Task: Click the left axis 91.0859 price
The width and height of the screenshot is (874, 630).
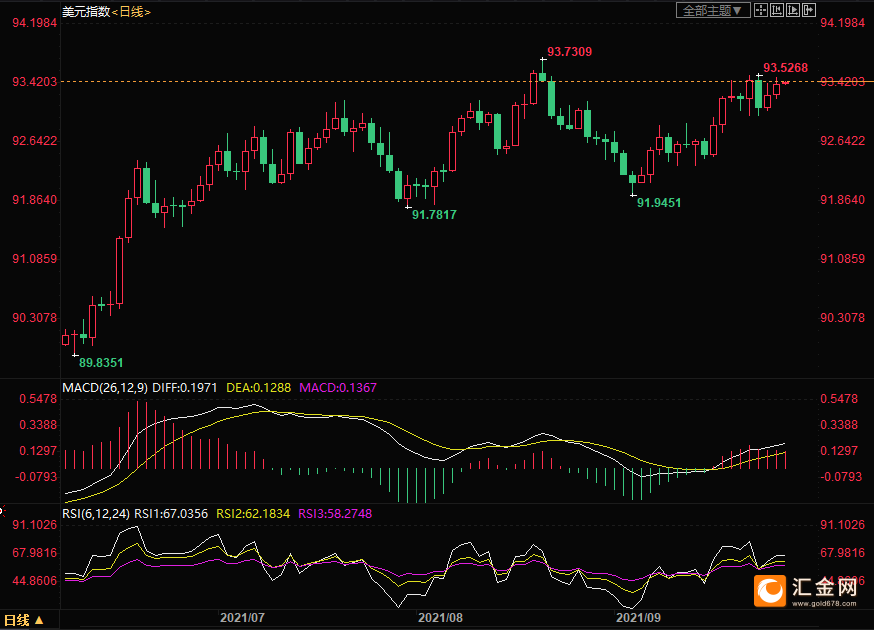Action: [x=35, y=259]
